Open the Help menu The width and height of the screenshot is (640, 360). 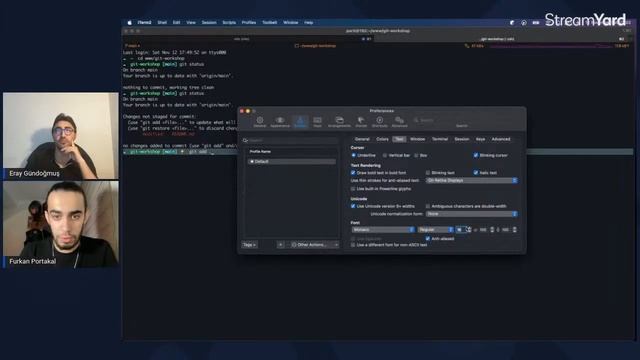309,23
